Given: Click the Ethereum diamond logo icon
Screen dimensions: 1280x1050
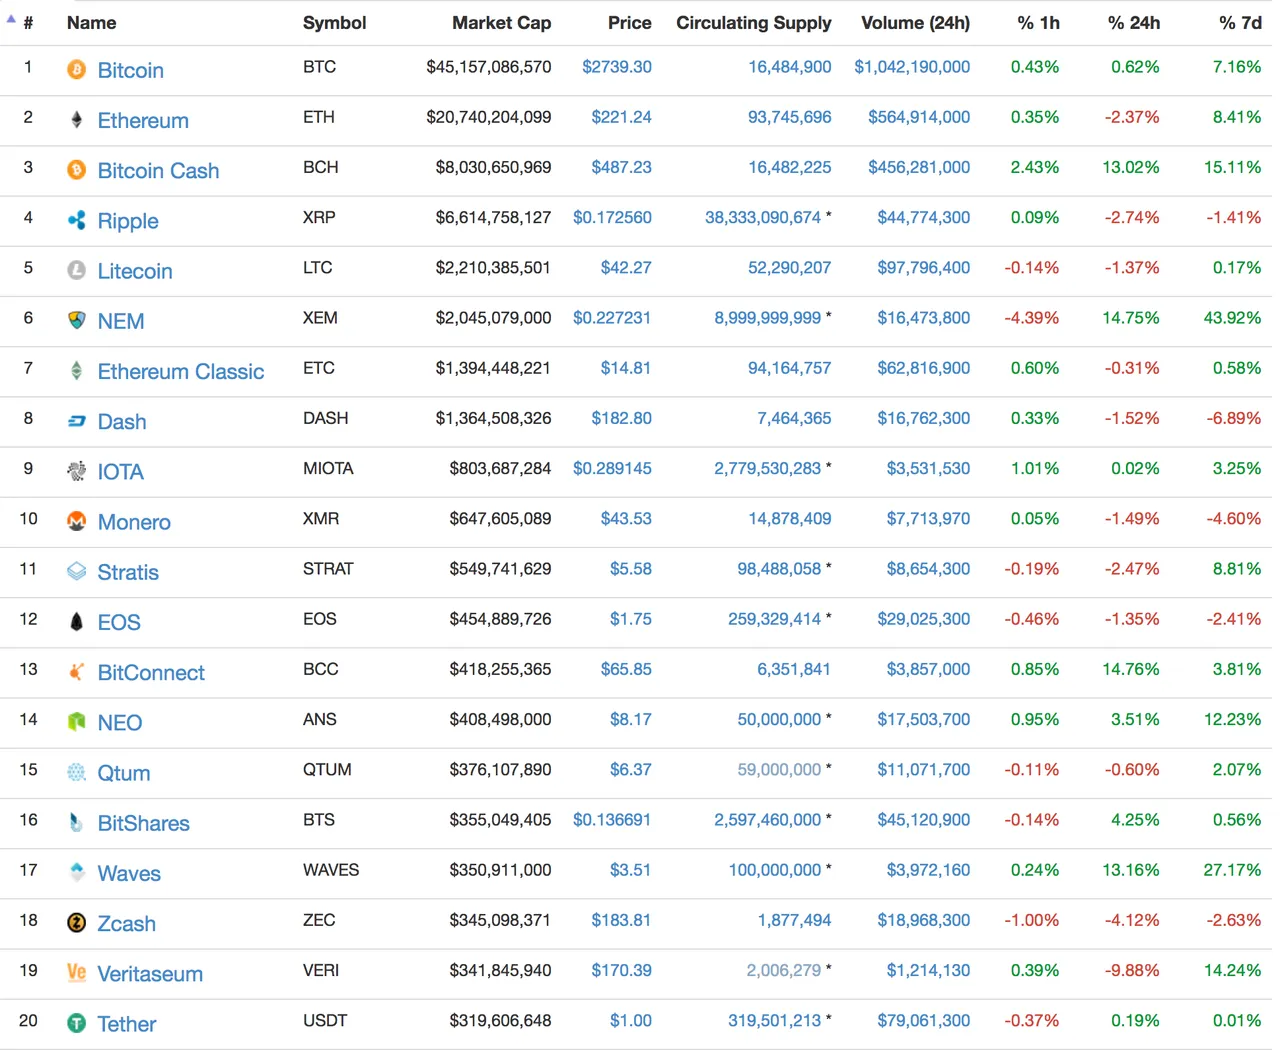Looking at the screenshot, I should (76, 120).
